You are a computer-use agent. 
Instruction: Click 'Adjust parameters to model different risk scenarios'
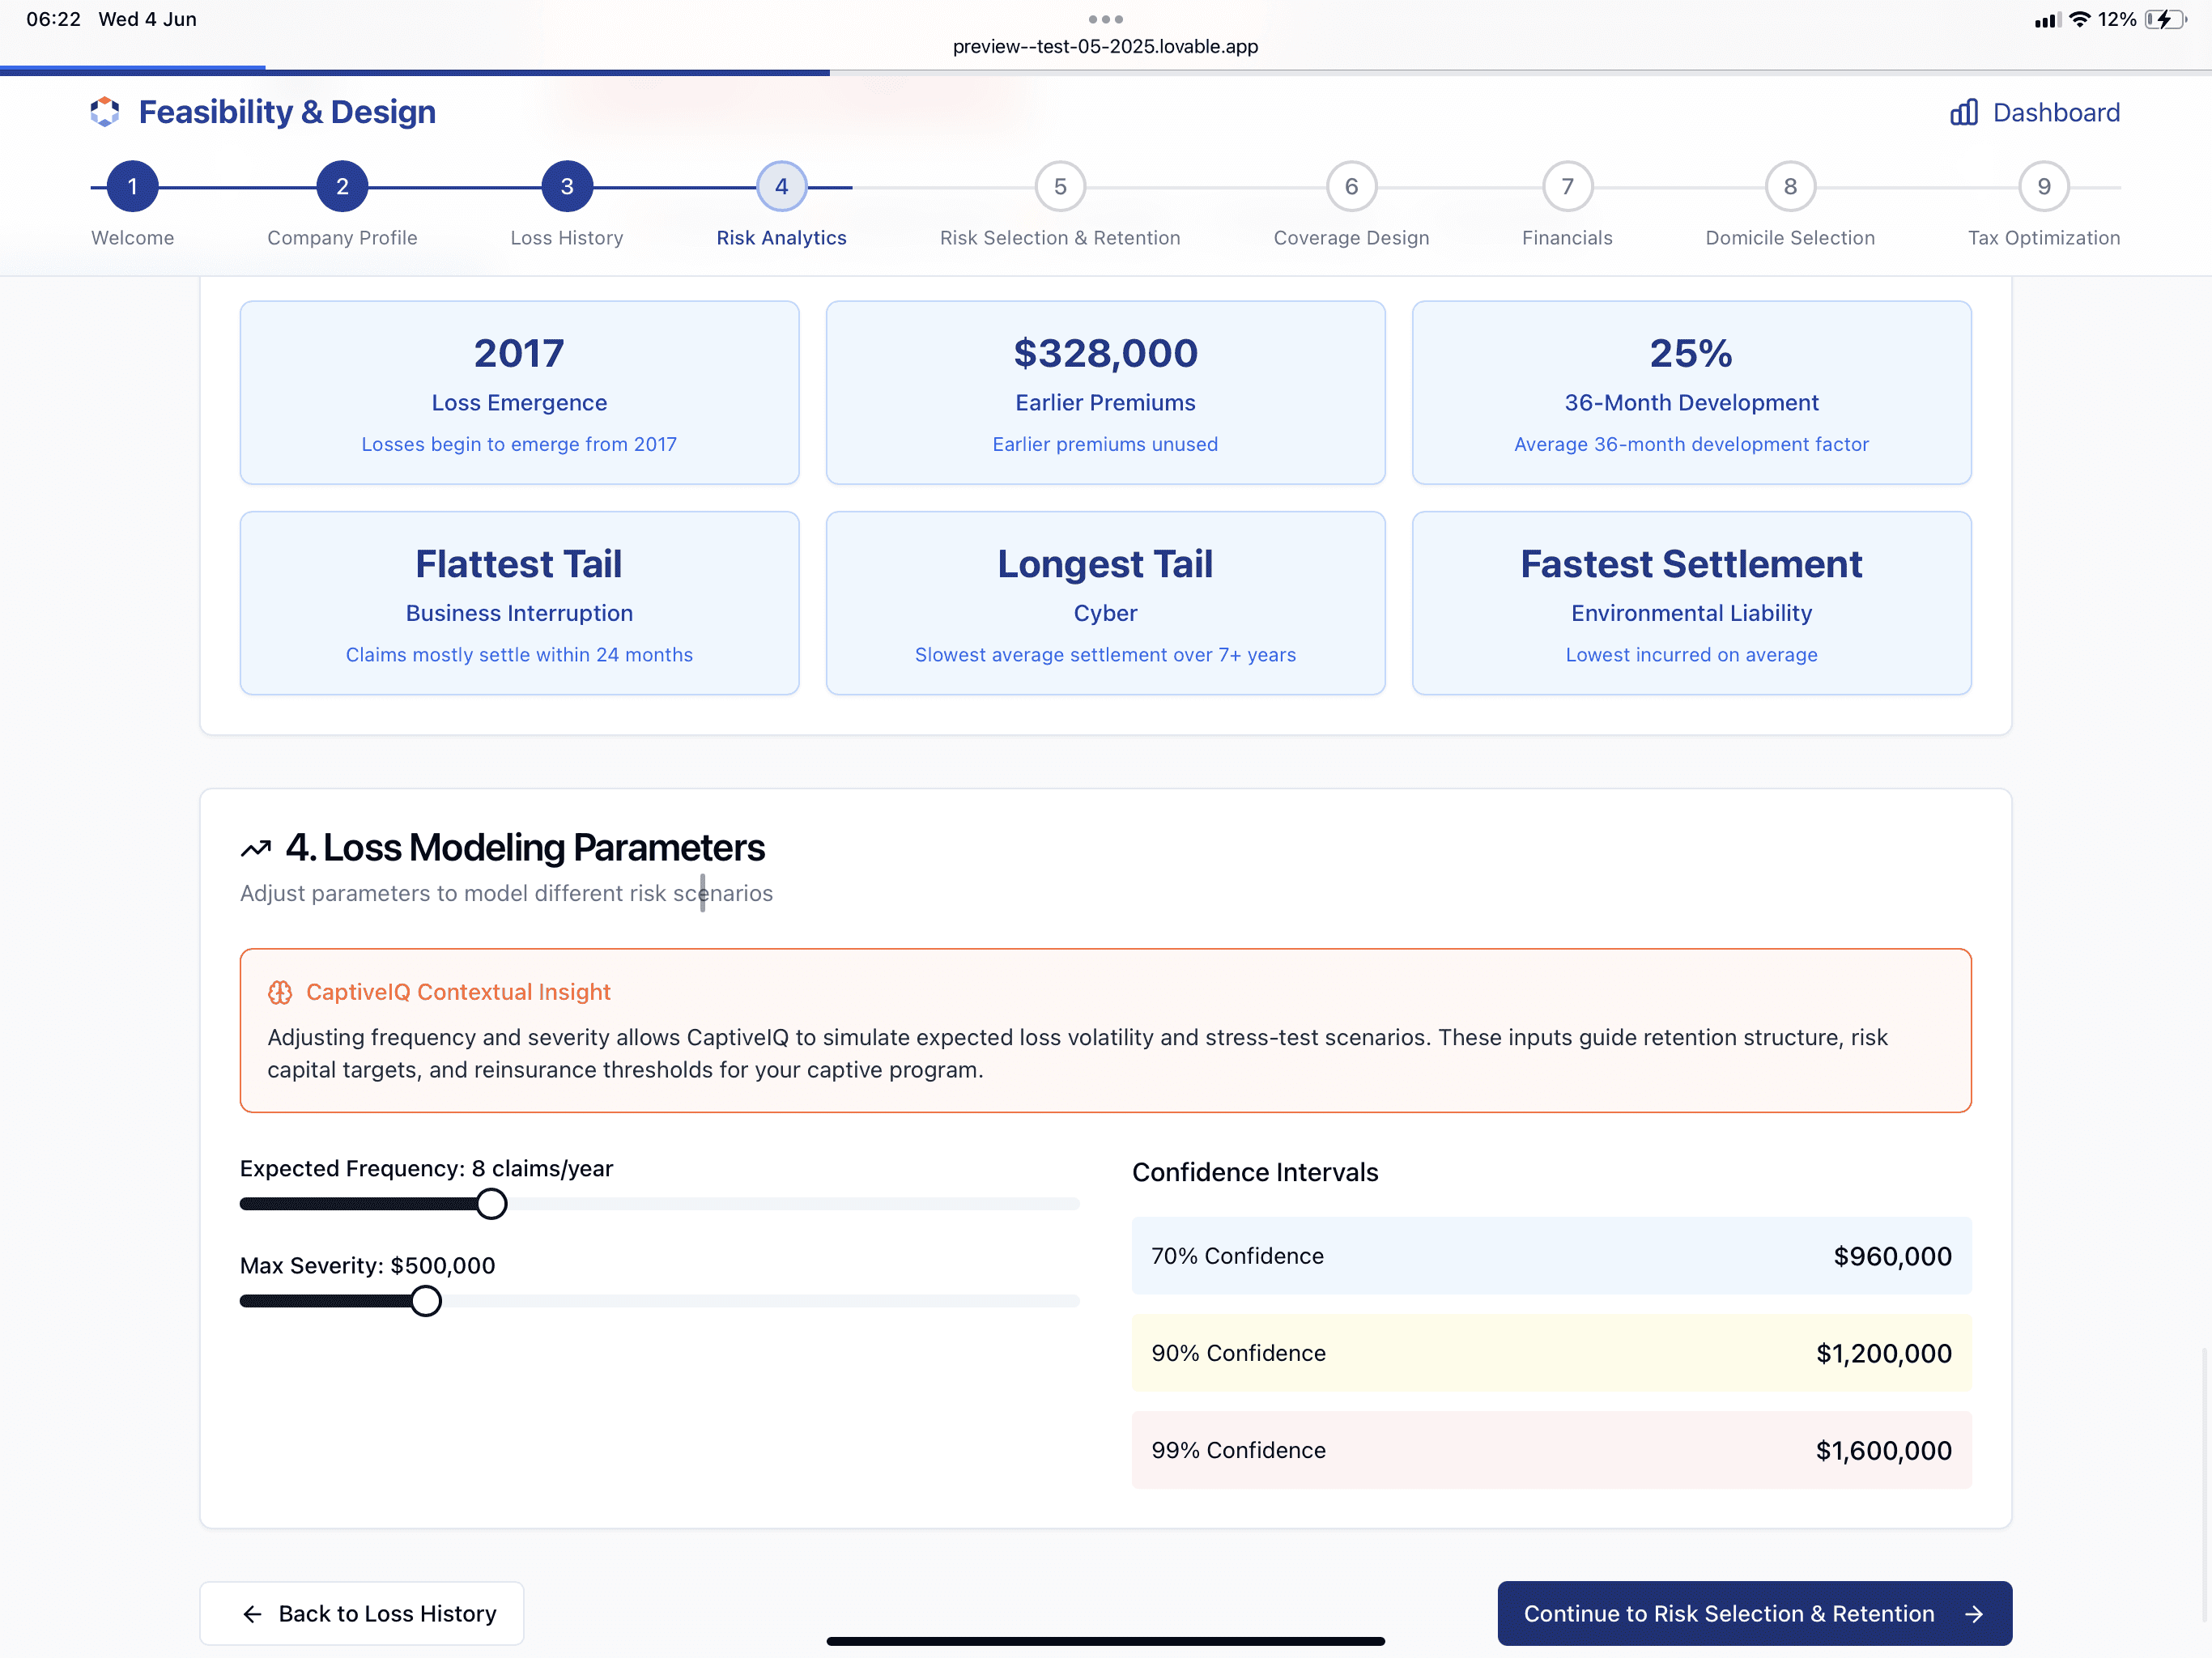(506, 893)
